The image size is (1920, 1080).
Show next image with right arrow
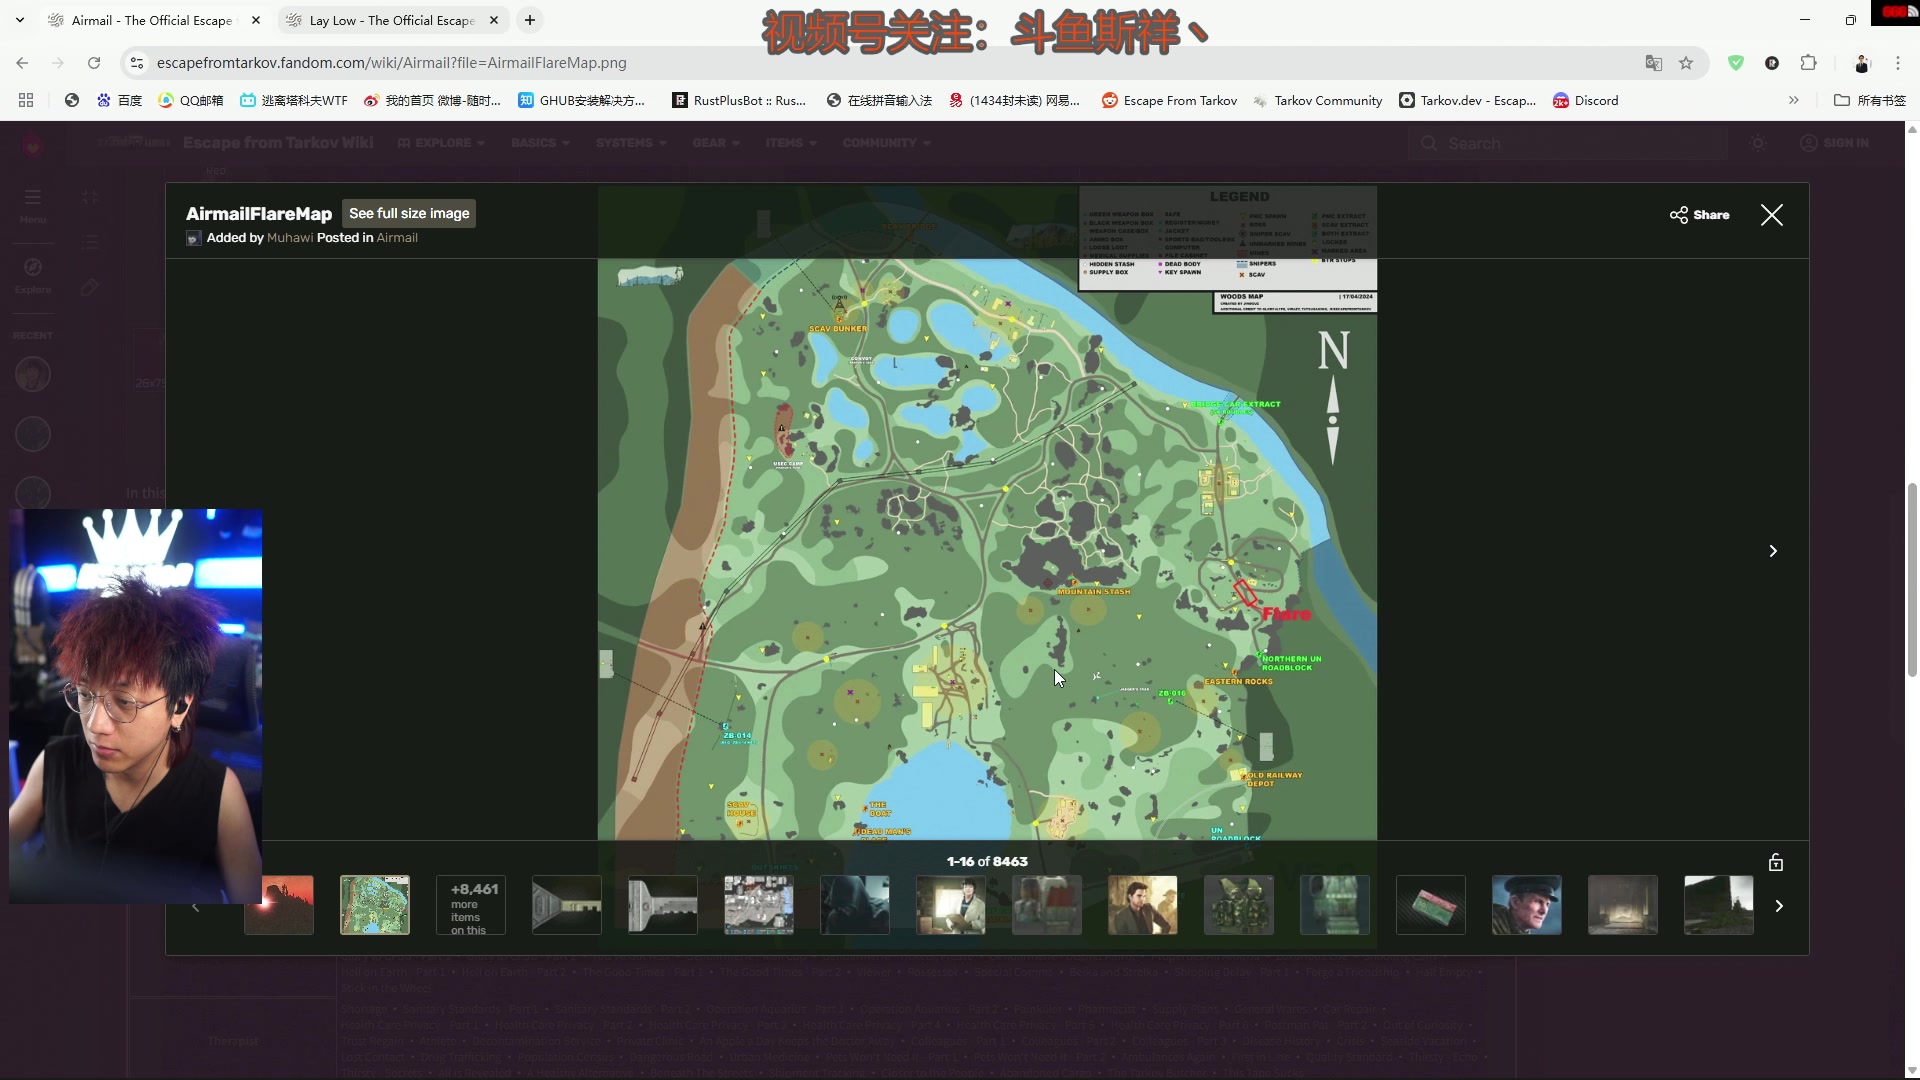coord(1773,551)
